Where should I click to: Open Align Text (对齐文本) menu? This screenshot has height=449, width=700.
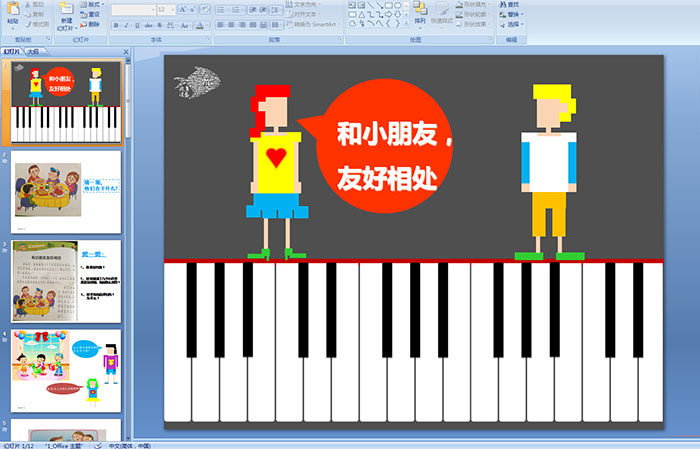pyautogui.click(x=301, y=14)
